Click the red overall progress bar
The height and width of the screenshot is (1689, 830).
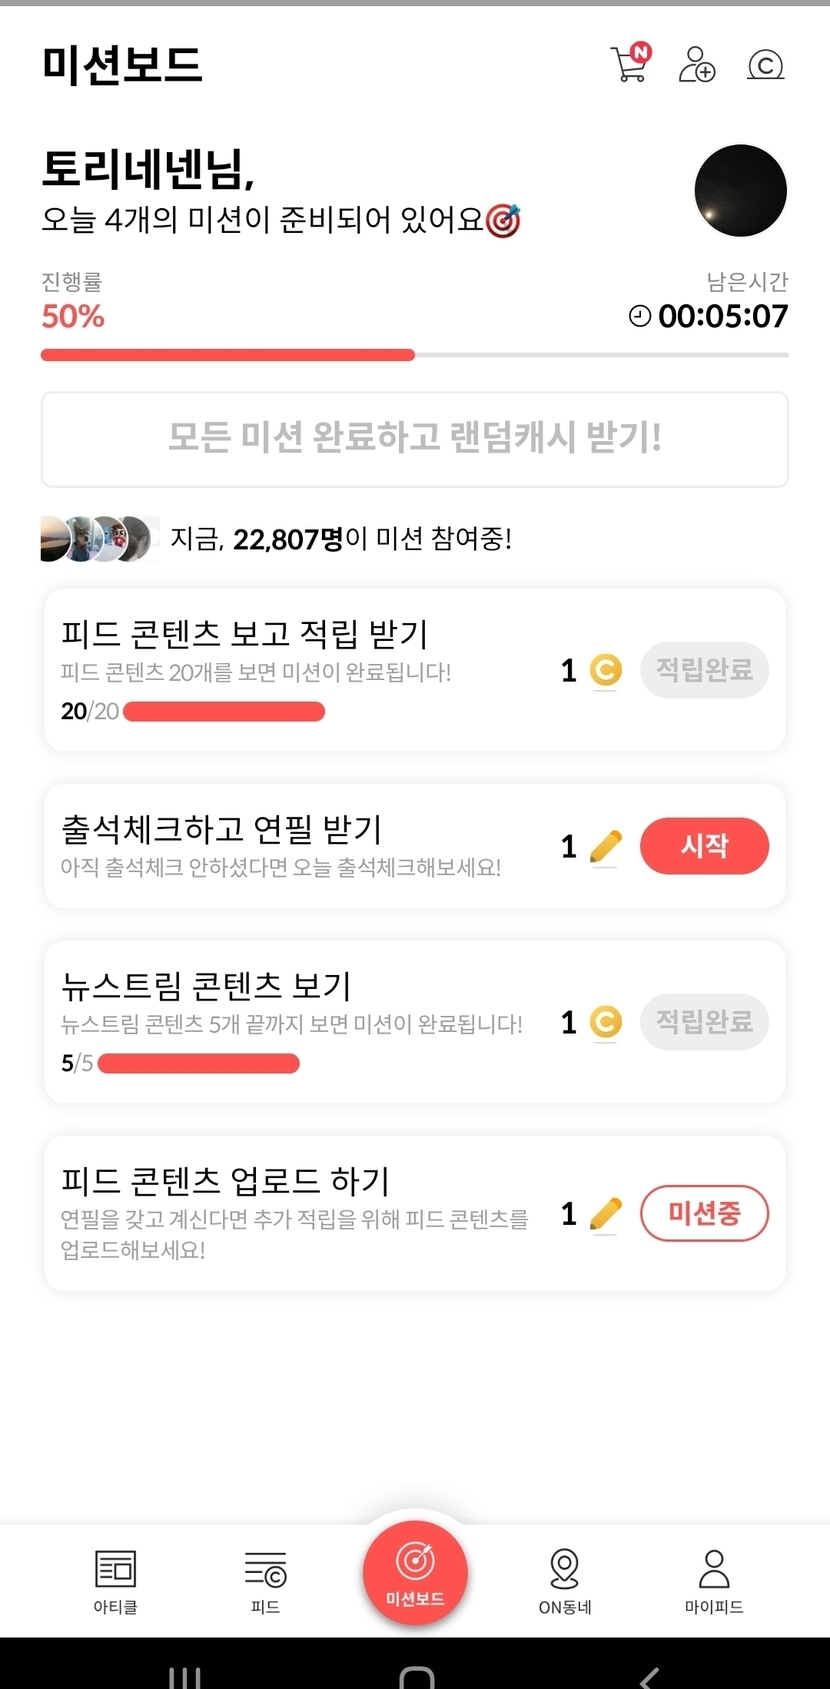(228, 355)
